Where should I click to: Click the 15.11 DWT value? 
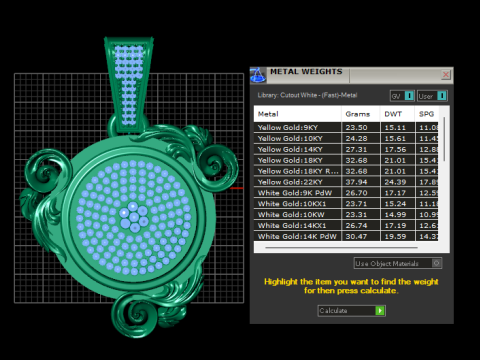(x=395, y=127)
